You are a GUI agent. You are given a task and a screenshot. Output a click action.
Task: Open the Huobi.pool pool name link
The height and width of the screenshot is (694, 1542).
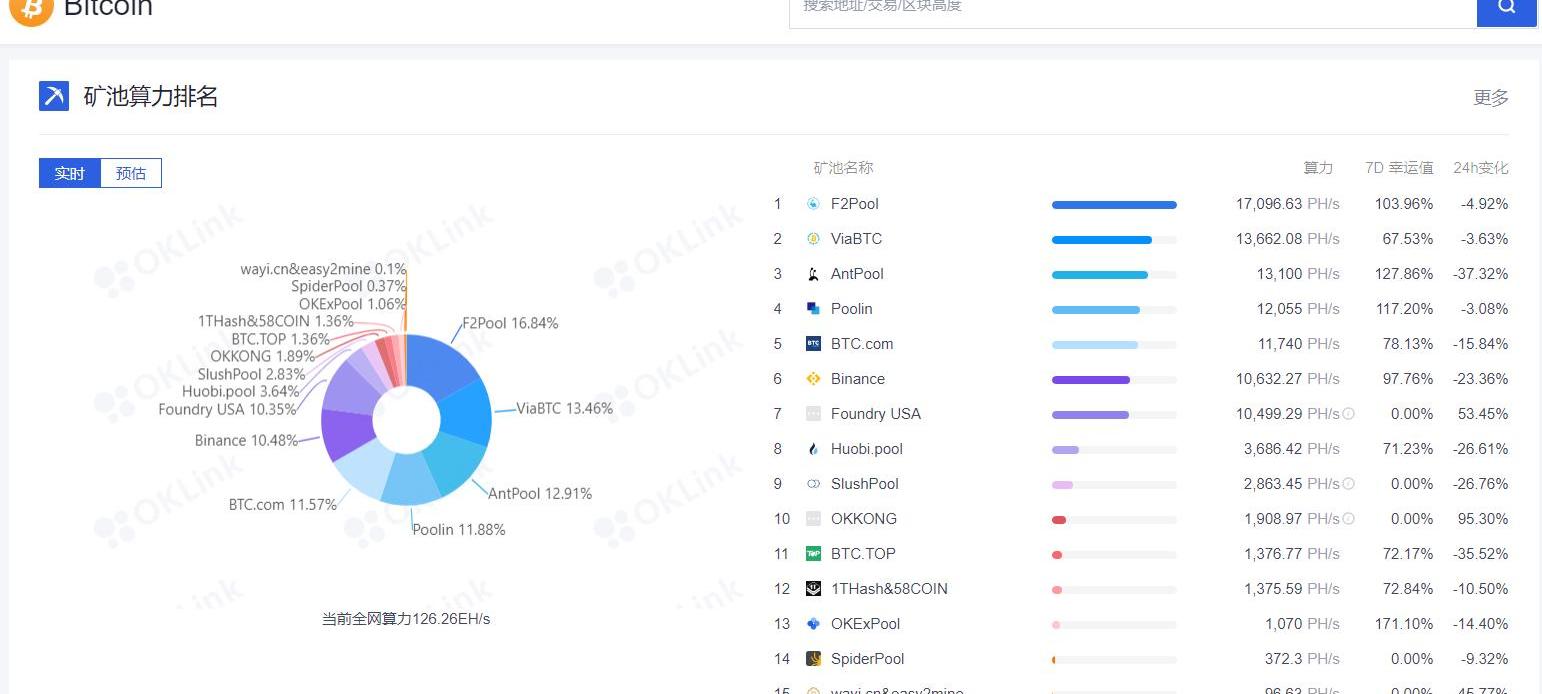(867, 449)
